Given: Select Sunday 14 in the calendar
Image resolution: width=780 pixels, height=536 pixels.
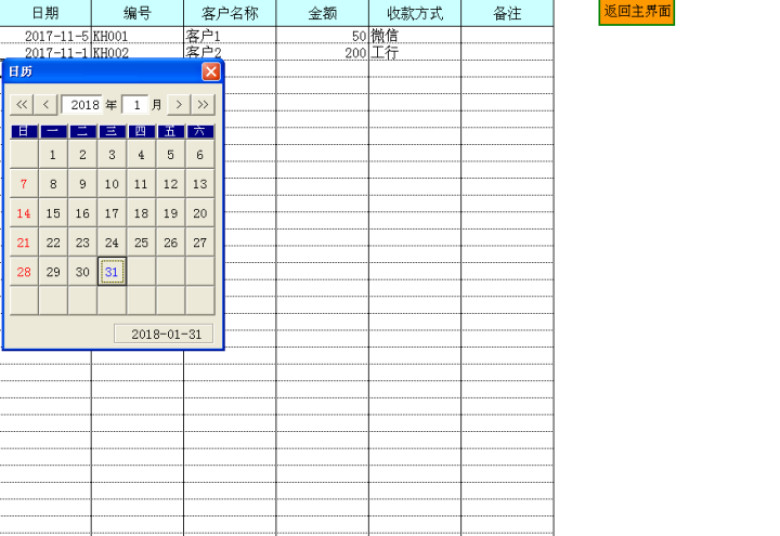Looking at the screenshot, I should click(x=23, y=213).
